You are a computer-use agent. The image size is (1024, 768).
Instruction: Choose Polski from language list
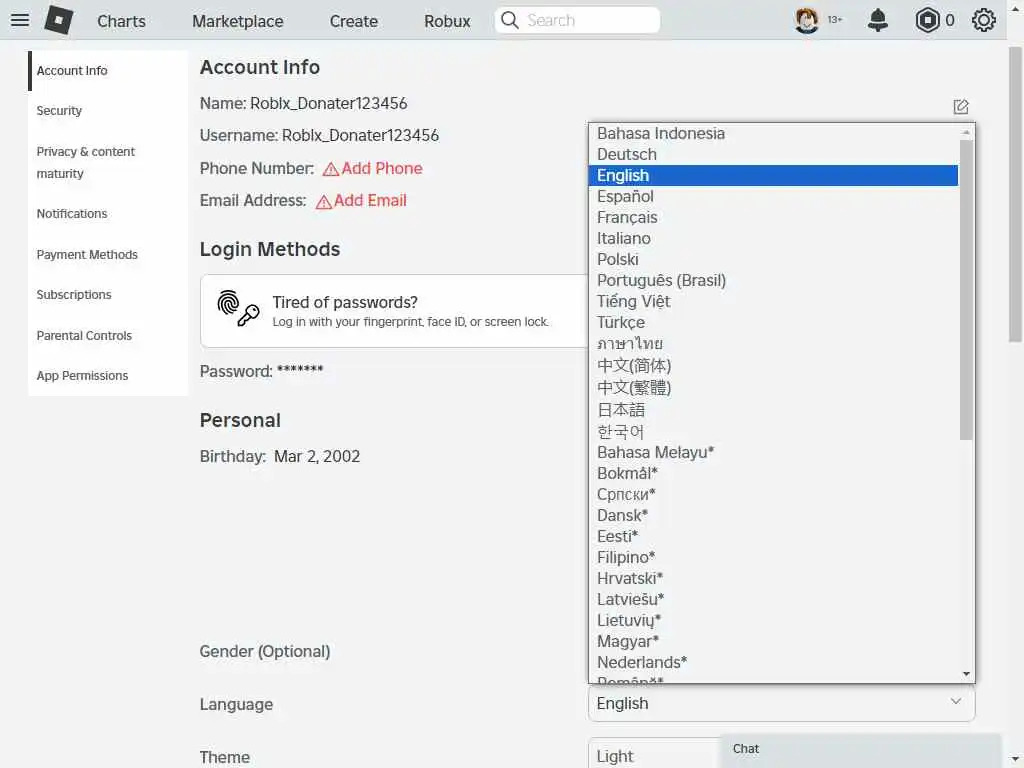773,259
